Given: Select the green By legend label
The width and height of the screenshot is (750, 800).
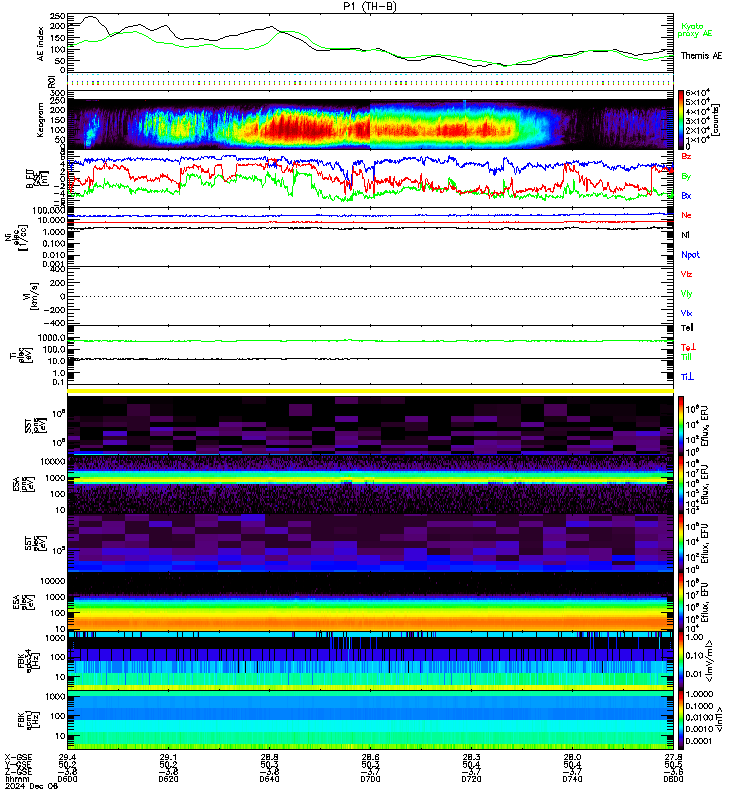Looking at the screenshot, I should (686, 176).
